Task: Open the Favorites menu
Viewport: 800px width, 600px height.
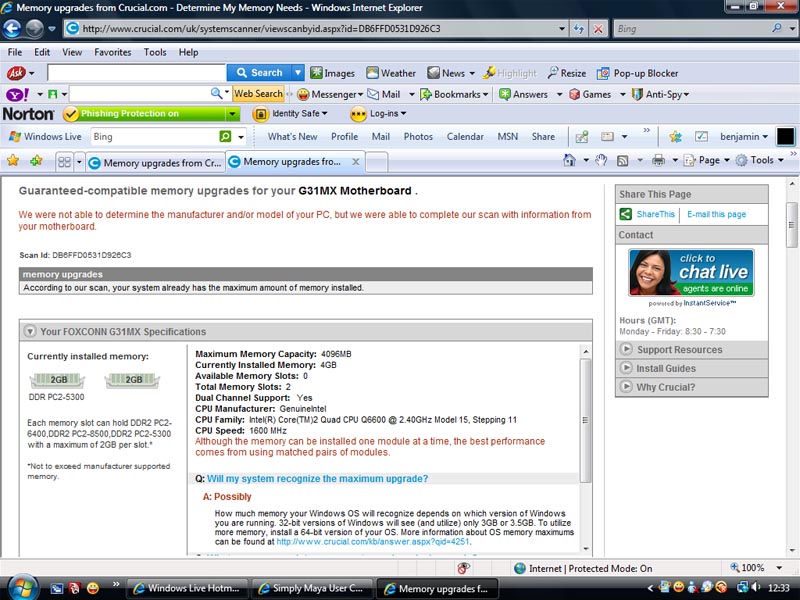Action: click(113, 52)
